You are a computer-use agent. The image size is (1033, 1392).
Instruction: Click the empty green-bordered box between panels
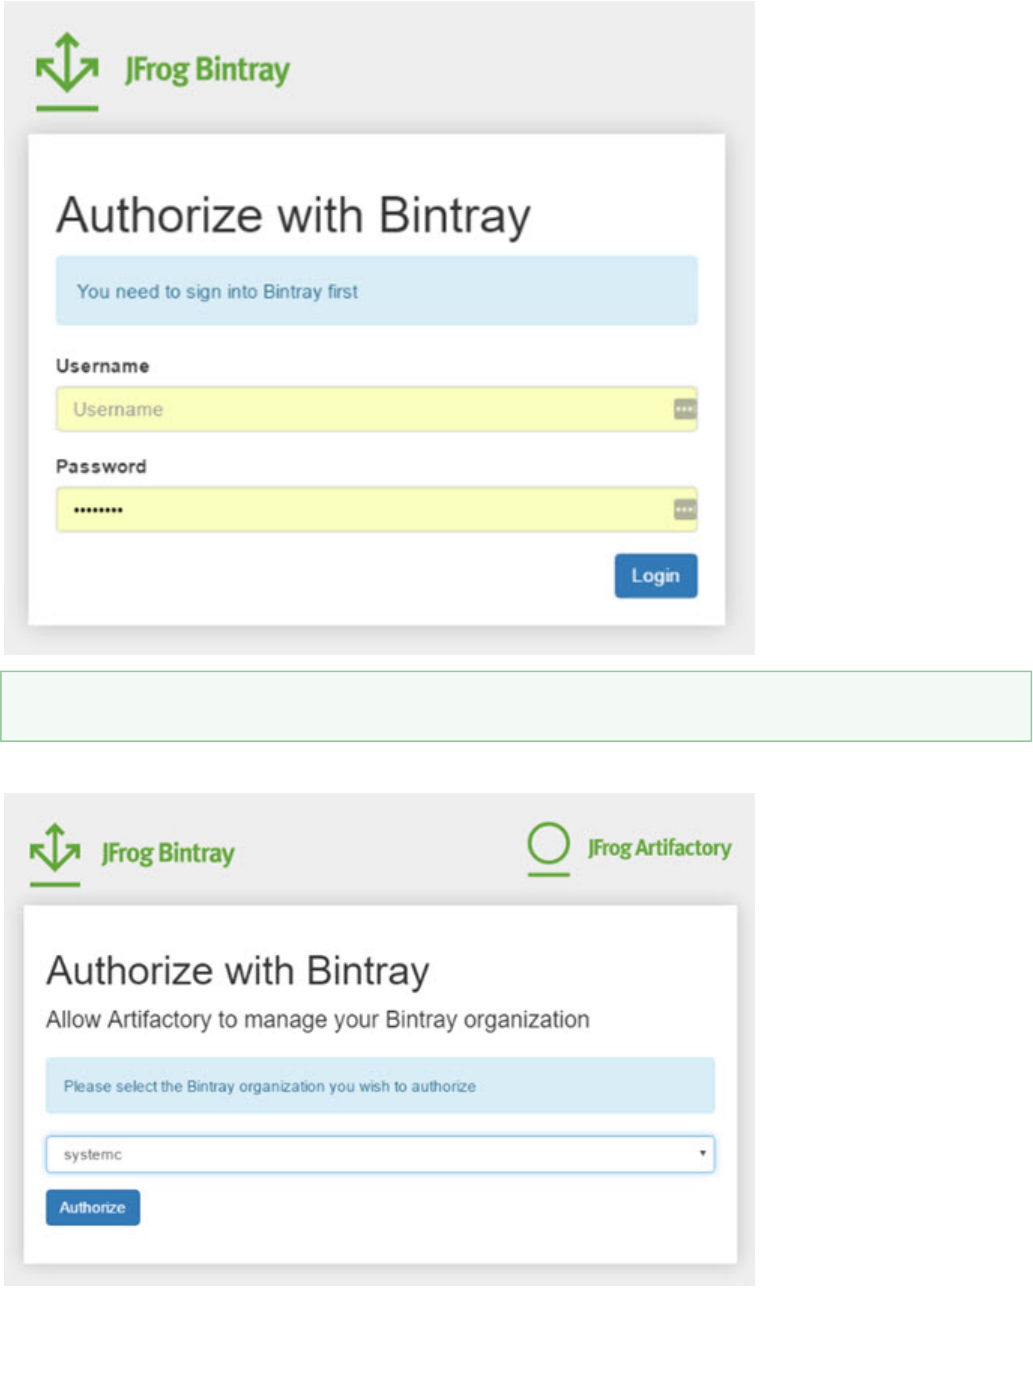click(x=515, y=706)
